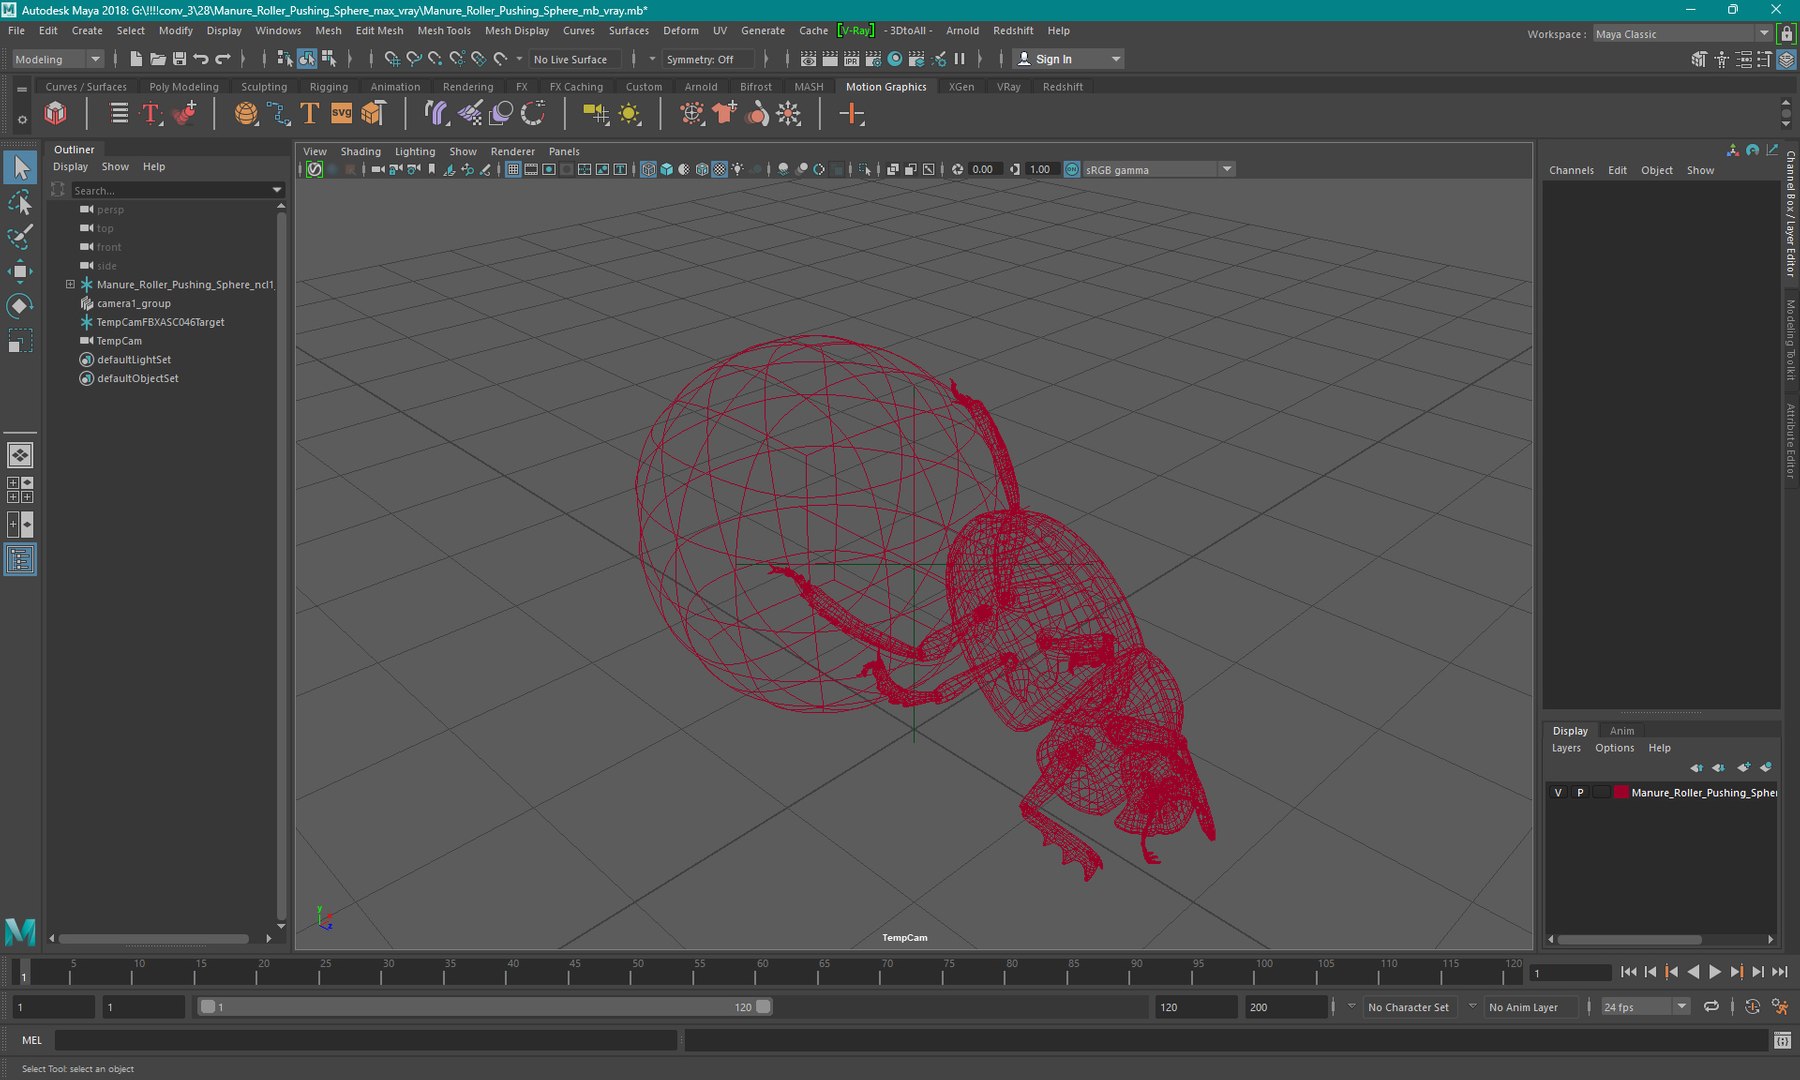1800x1080 pixels.
Task: Click the SVG tool shelf icon
Action: (341, 114)
